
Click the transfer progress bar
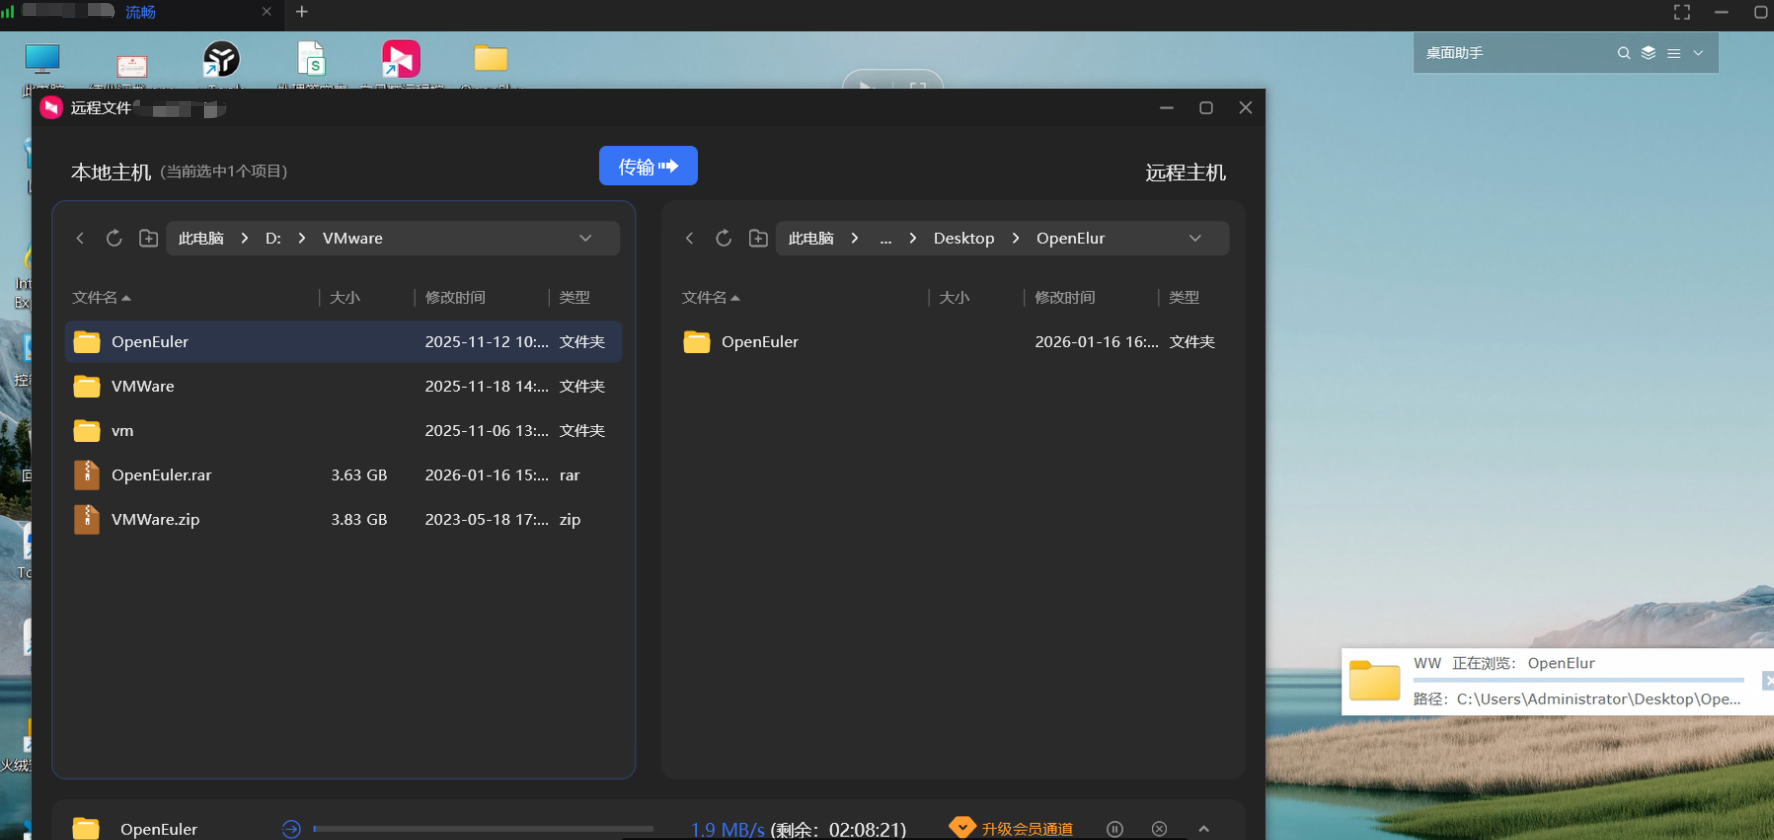tap(483, 829)
